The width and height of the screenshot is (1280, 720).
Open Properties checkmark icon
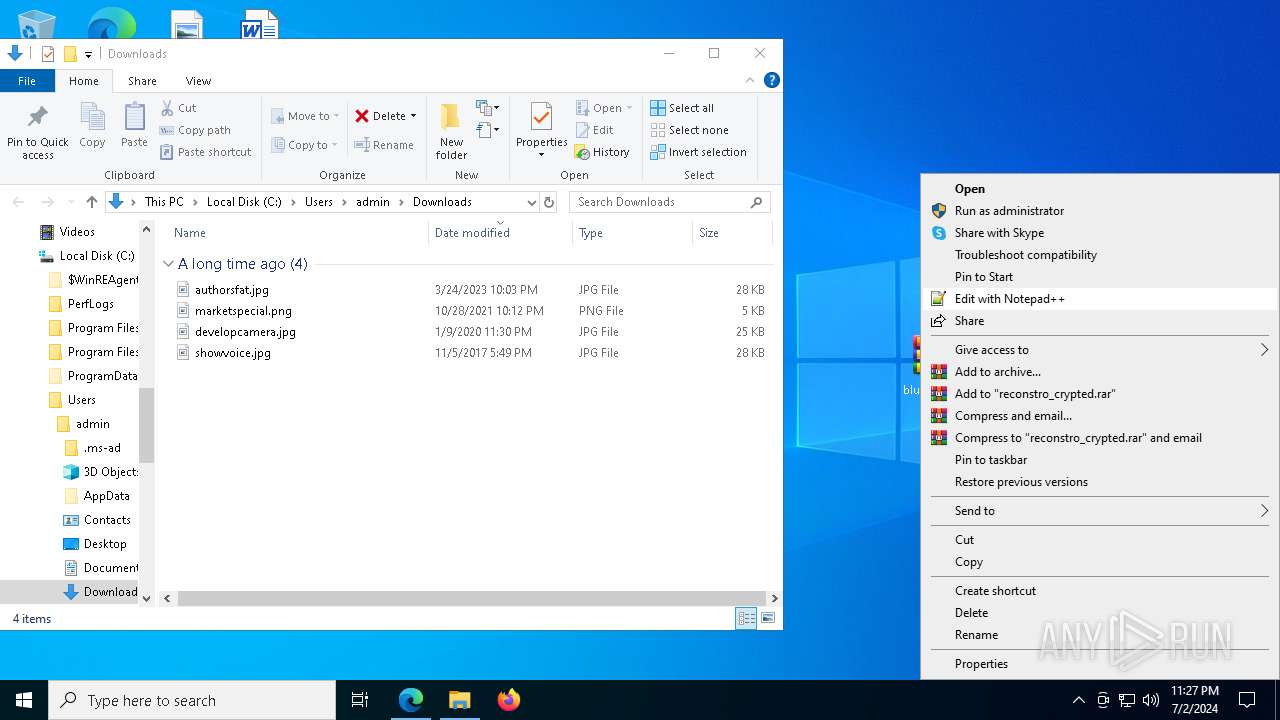[x=541, y=118]
